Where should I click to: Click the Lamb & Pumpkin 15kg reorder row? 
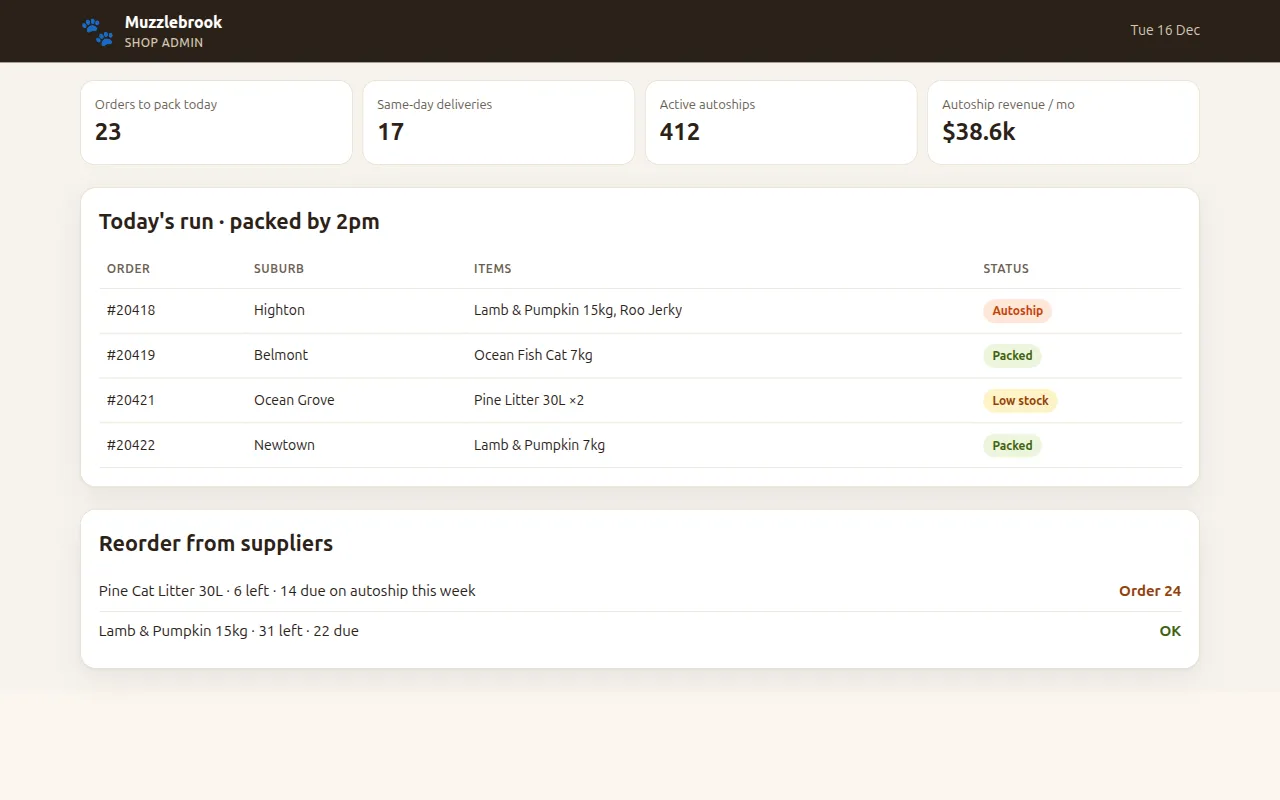[640, 631]
